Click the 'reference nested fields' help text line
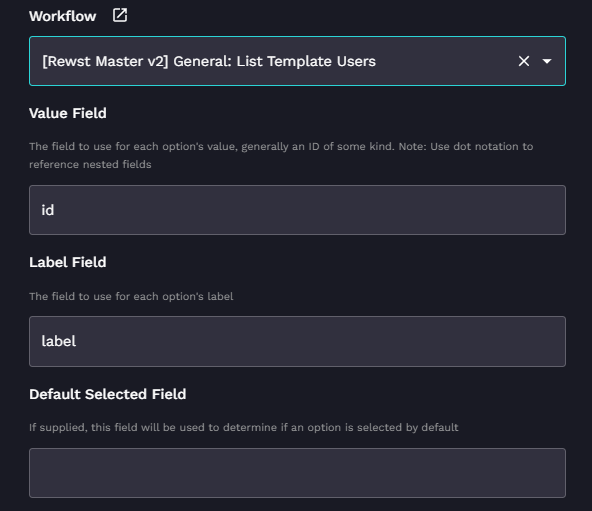Viewport: 592px width, 511px height. (x=90, y=165)
